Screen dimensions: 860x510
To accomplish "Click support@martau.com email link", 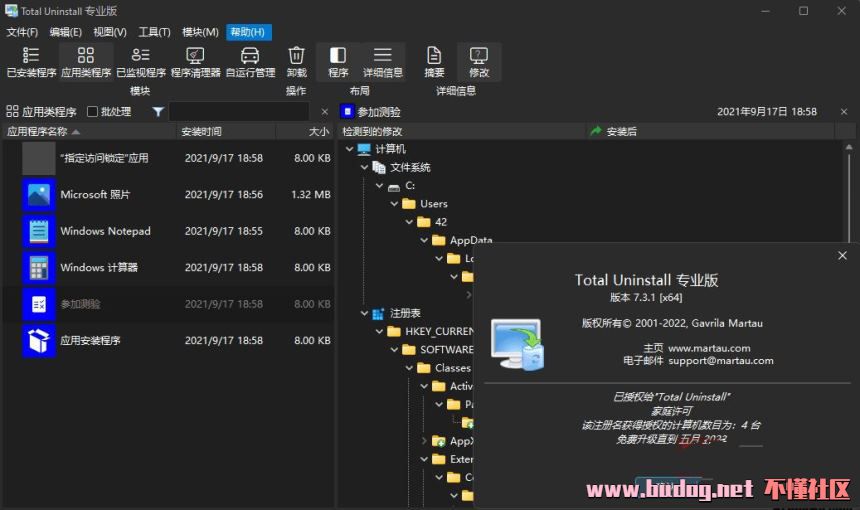I will point(721,361).
